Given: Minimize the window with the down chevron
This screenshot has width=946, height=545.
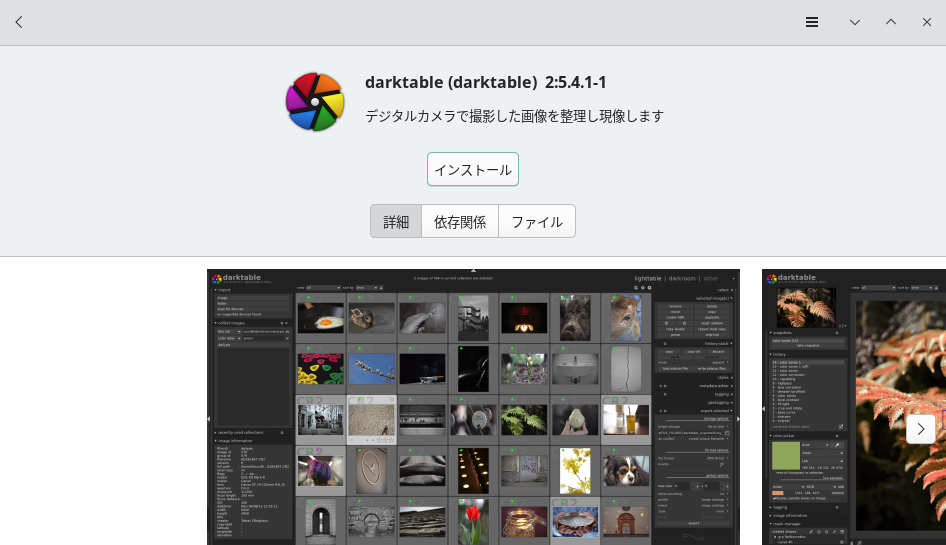Looking at the screenshot, I should coord(855,22).
